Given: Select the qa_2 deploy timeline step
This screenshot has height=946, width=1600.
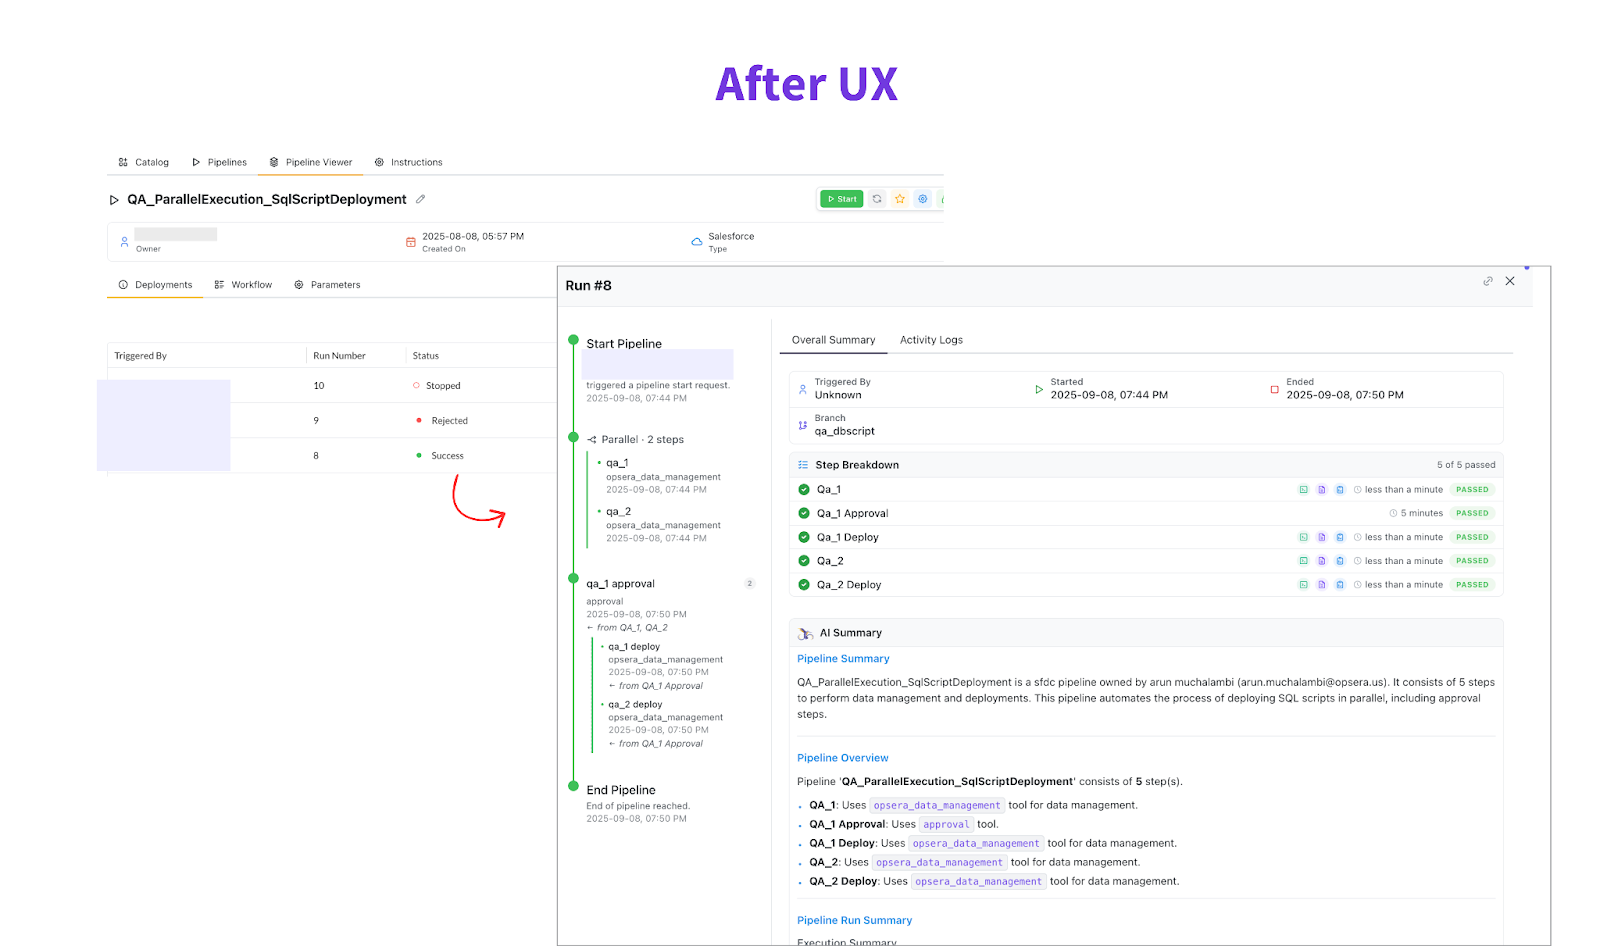Looking at the screenshot, I should pyautogui.click(x=635, y=705).
